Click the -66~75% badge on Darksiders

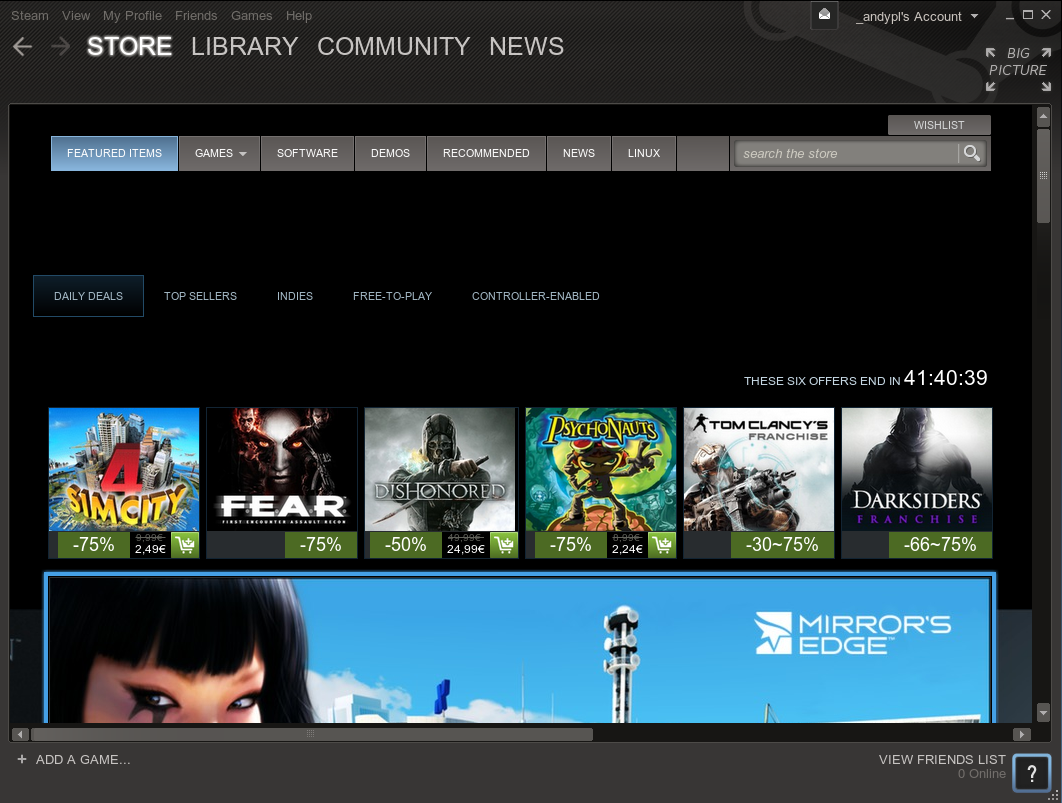tap(940, 545)
